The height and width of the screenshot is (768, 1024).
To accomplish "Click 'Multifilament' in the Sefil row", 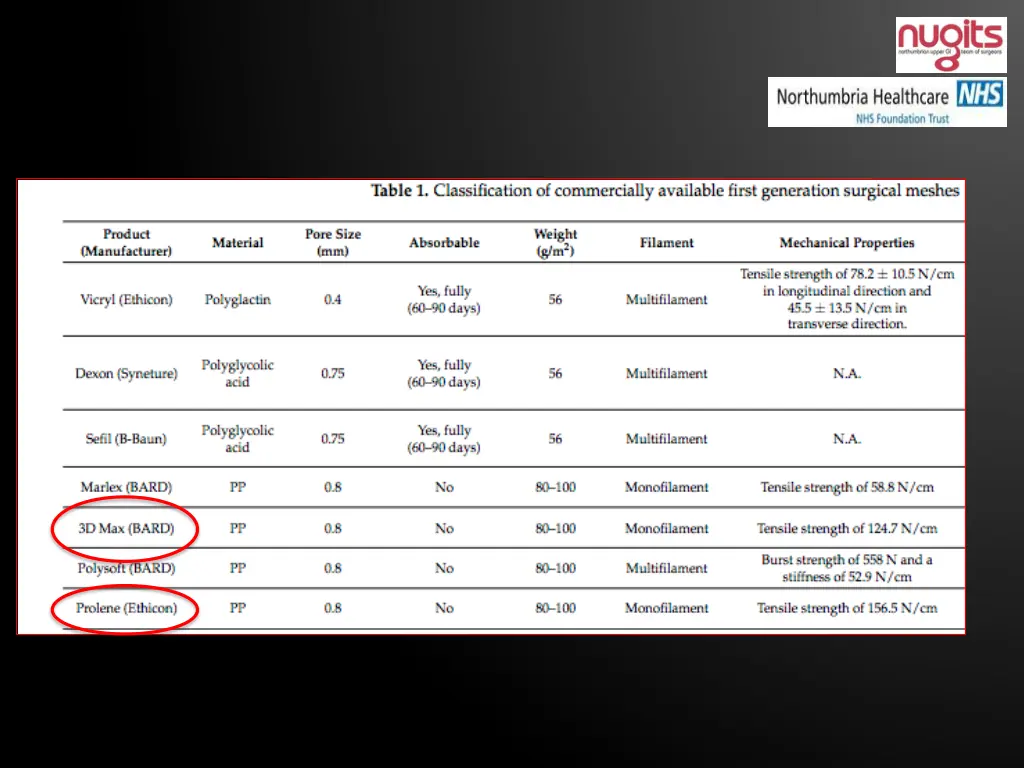I will click(x=666, y=438).
